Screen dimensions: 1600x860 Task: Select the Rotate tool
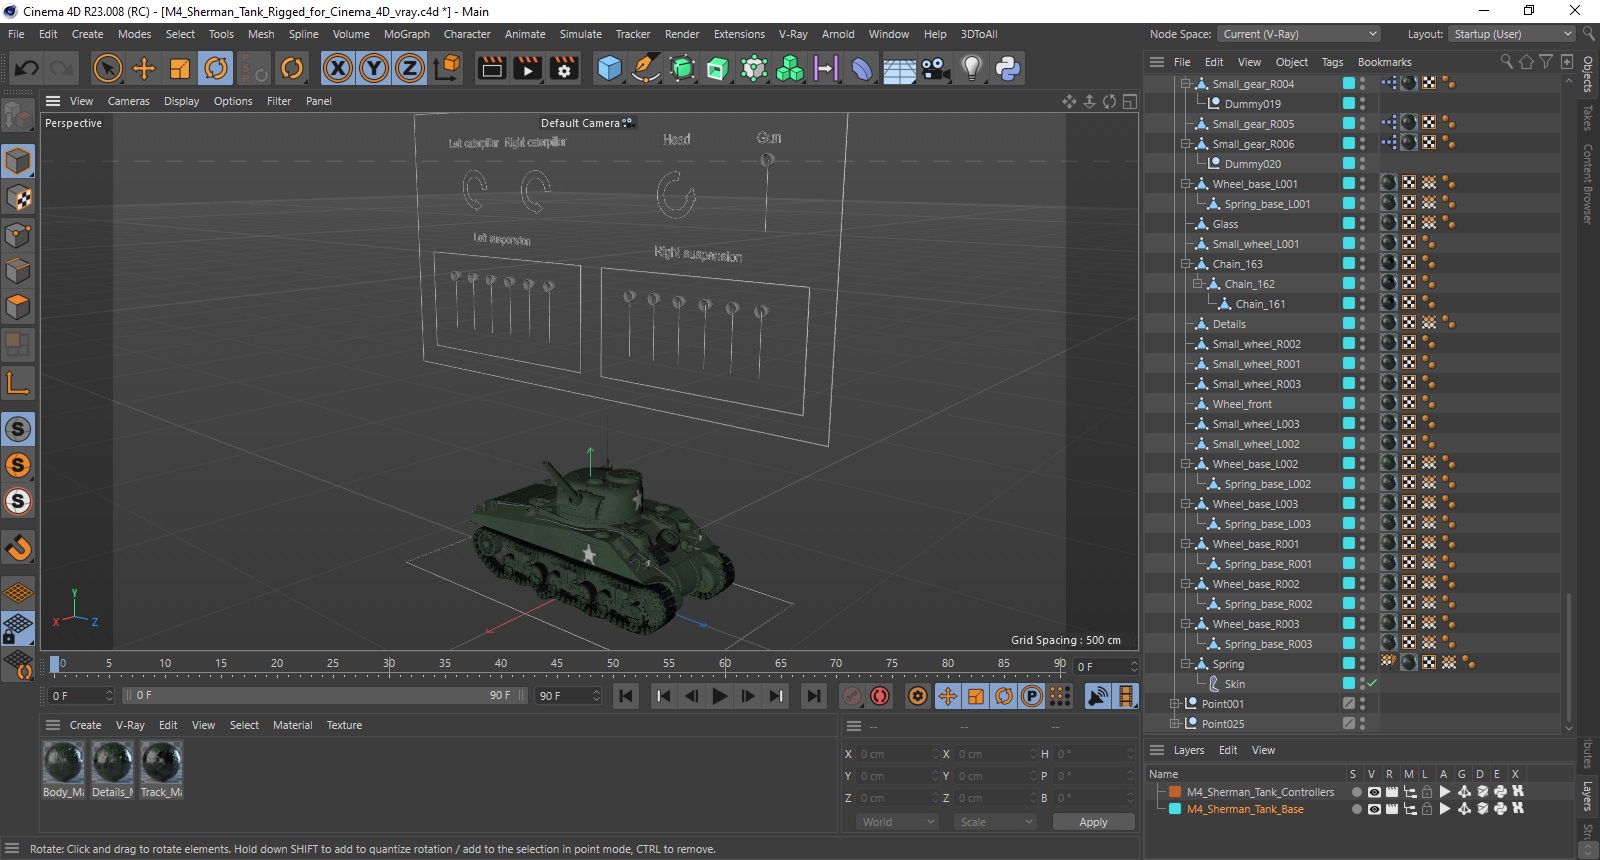click(216, 68)
